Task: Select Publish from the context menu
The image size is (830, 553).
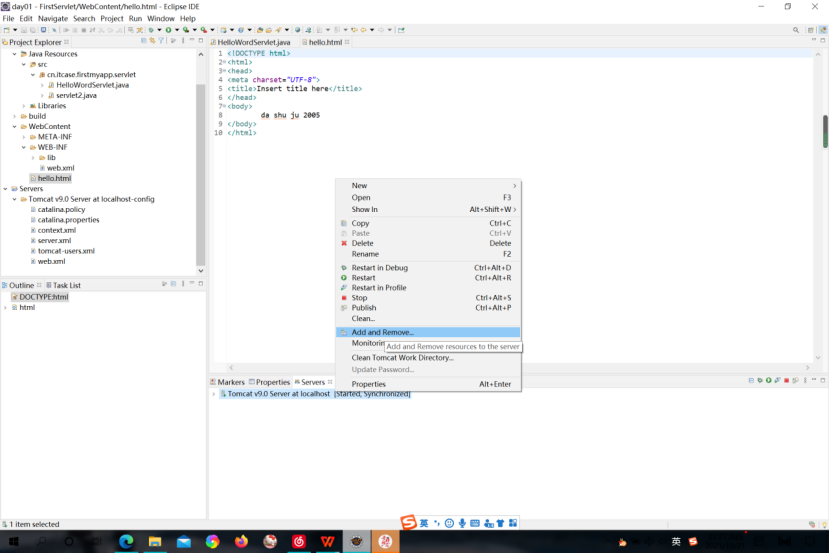Action: (428, 308)
